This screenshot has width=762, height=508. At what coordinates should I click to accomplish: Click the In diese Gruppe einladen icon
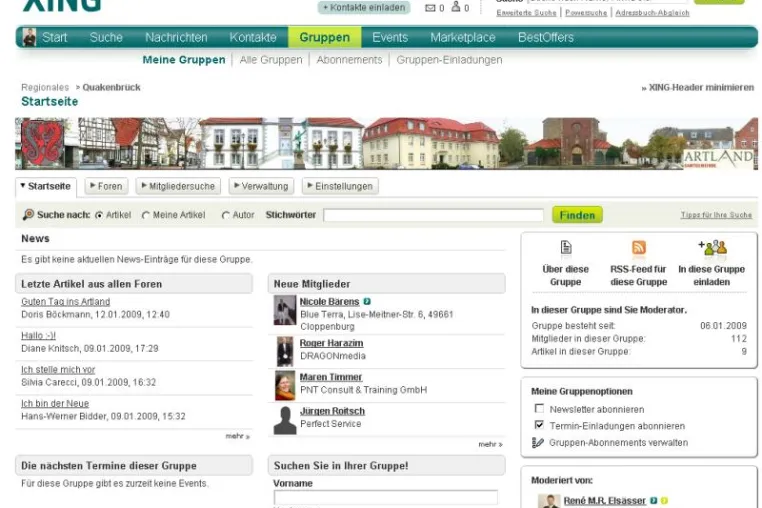[x=712, y=247]
